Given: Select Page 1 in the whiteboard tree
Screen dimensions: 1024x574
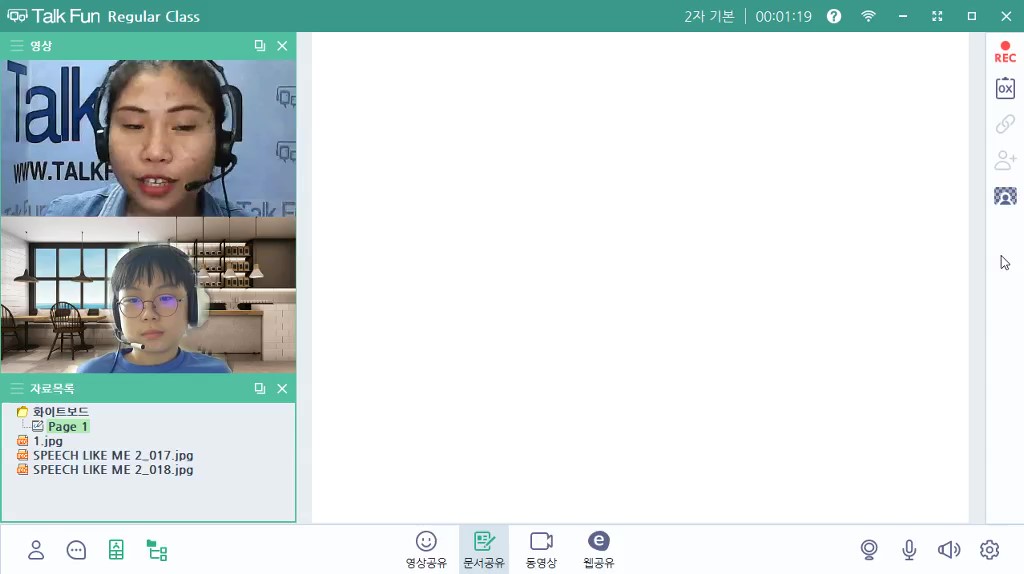Looking at the screenshot, I should pos(68,426).
